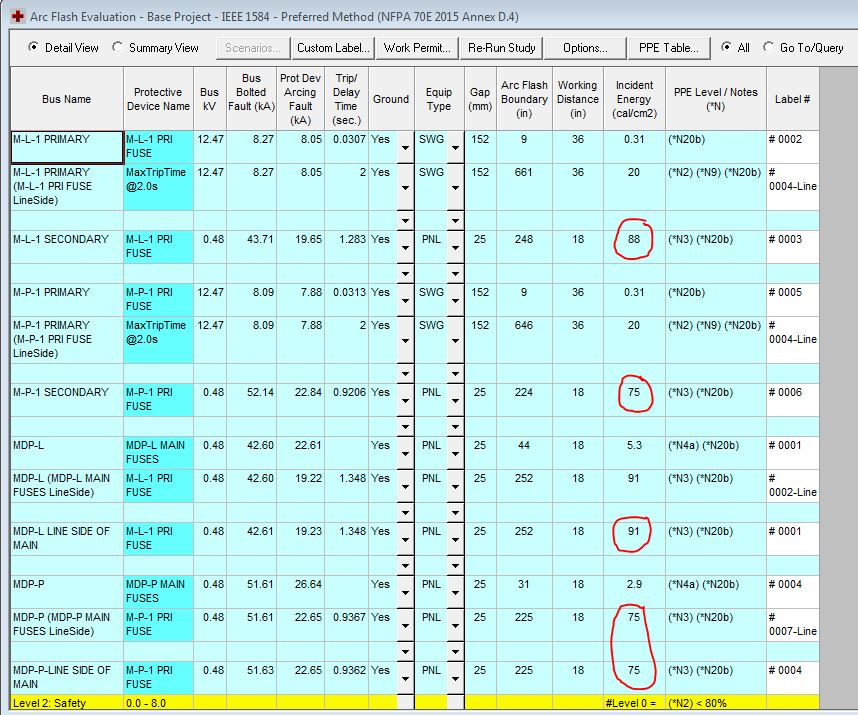
Task: Select the All radio button
Action: coord(726,47)
